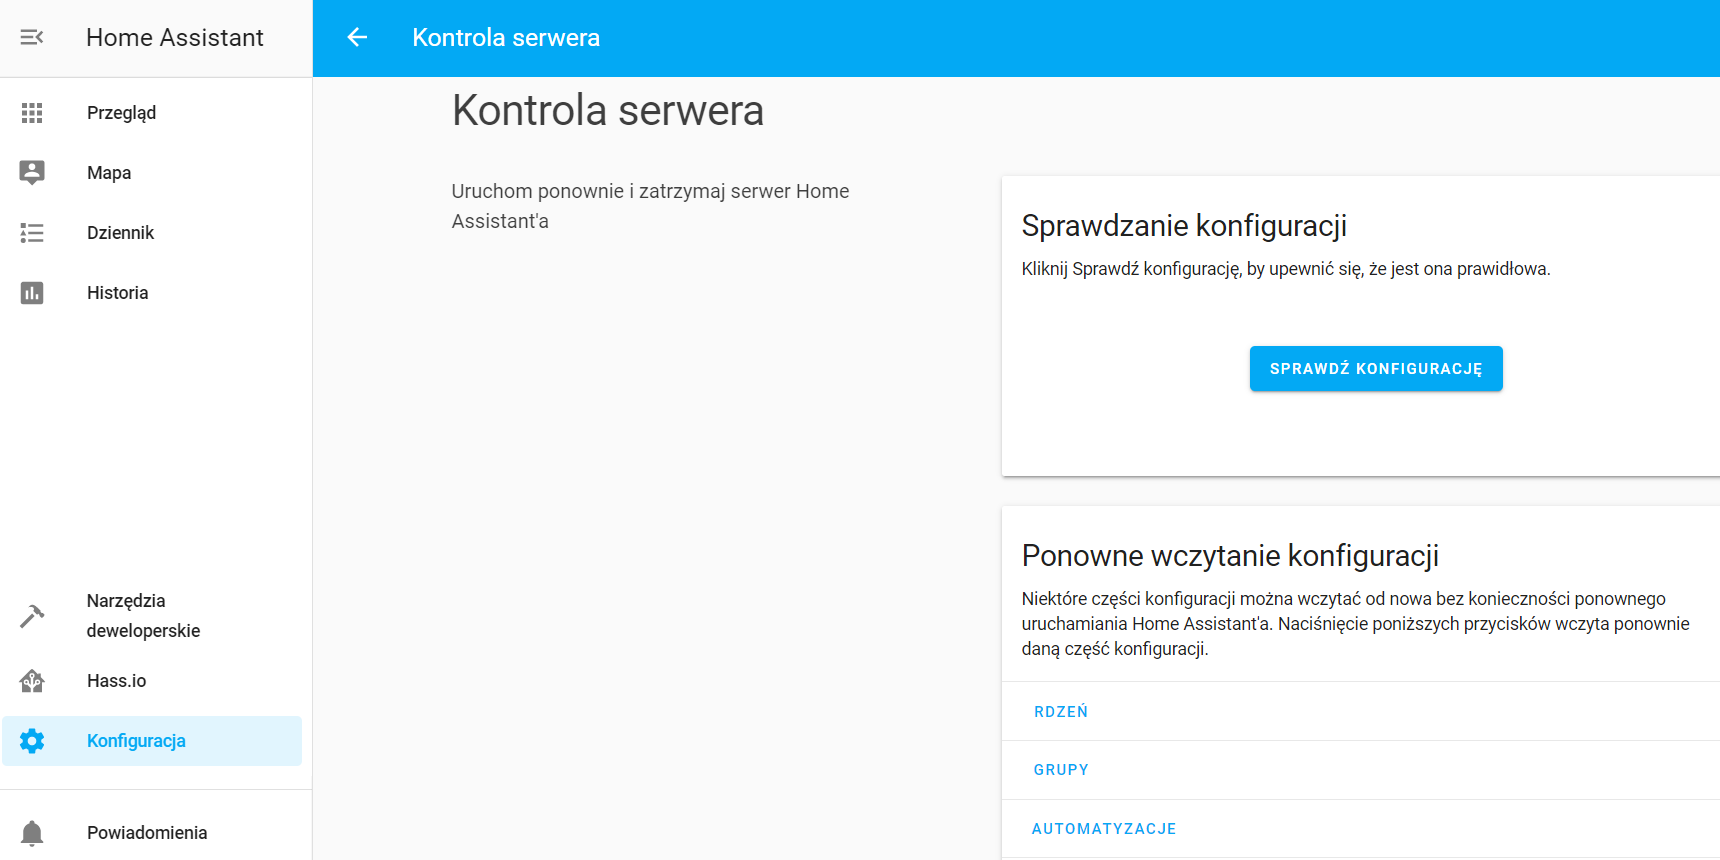Screen dimensions: 1720x860
Task: Open Dziennik from the sidebar
Action: [x=120, y=233]
